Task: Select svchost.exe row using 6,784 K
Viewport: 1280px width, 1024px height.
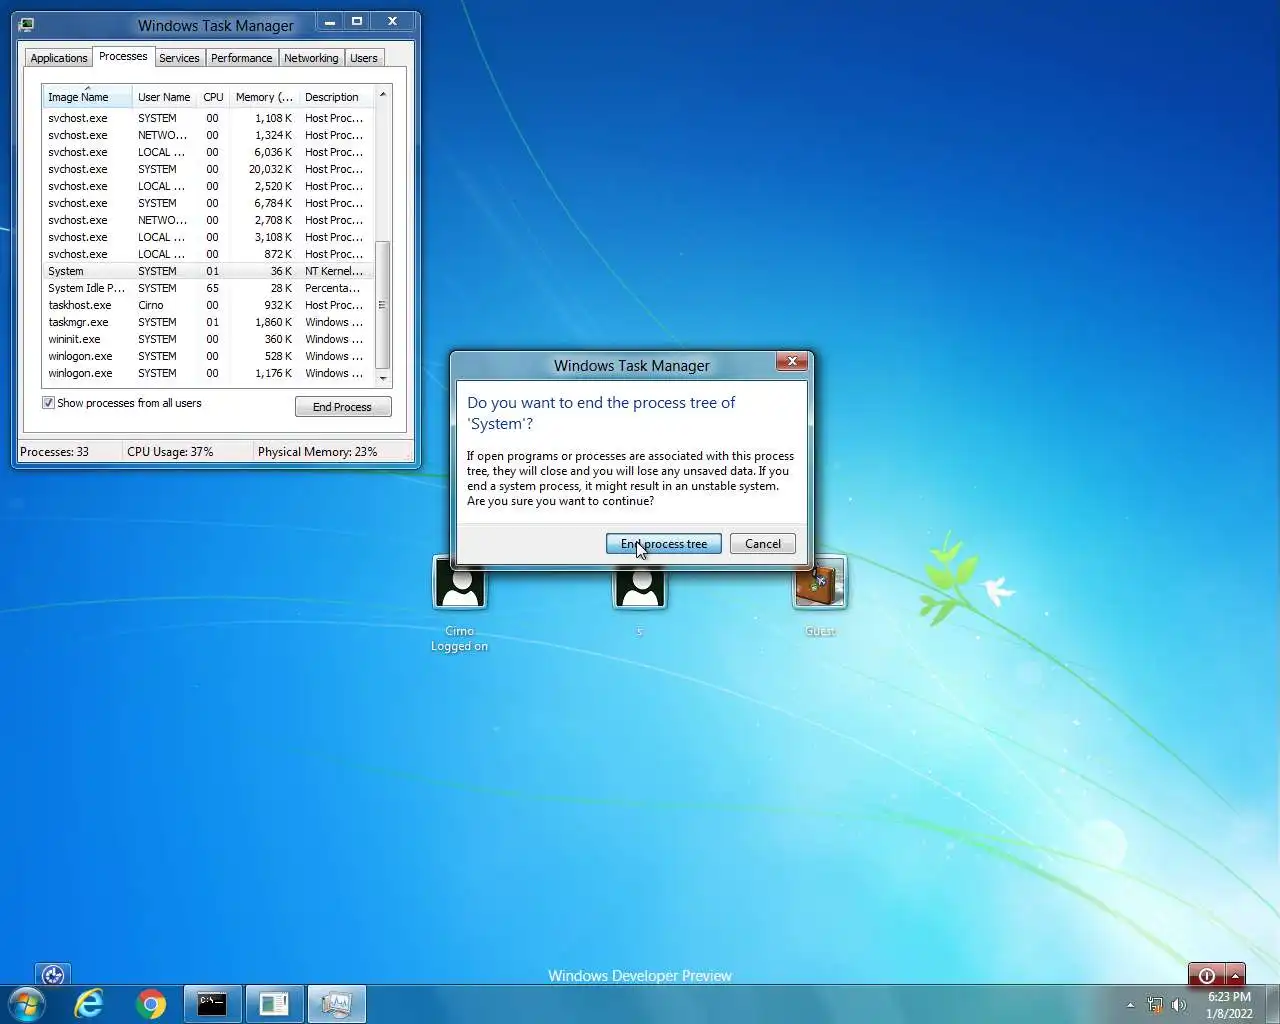Action: 208,203
